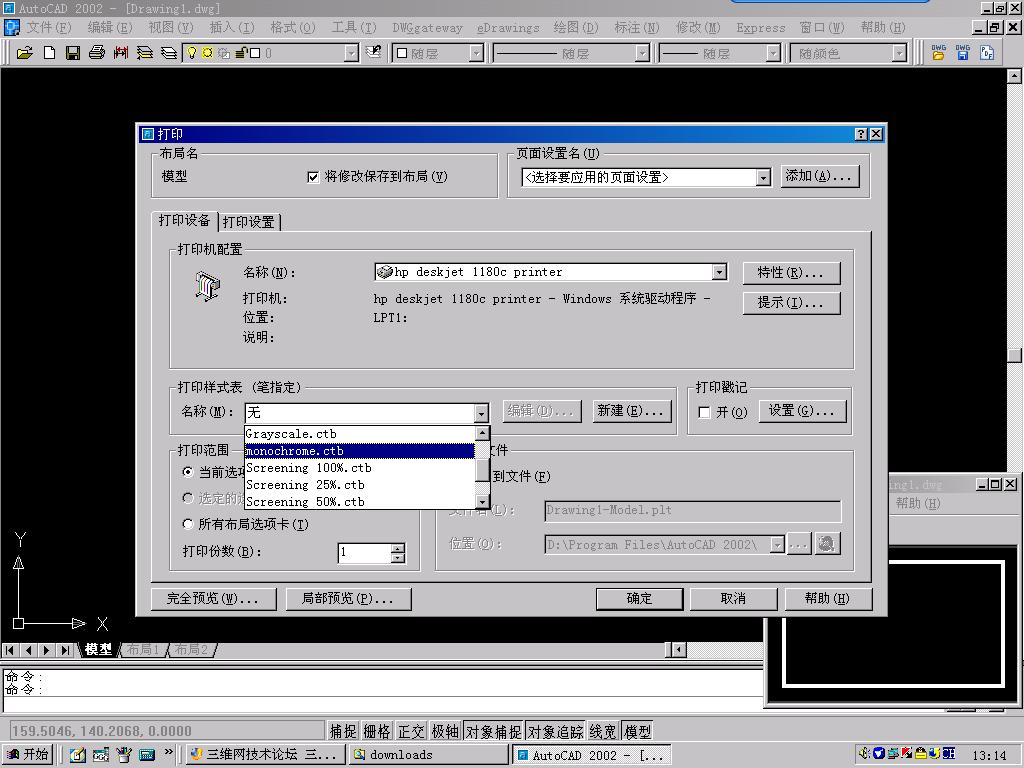
Task: Click the layer stack icon with arrow
Action: (x=144, y=53)
